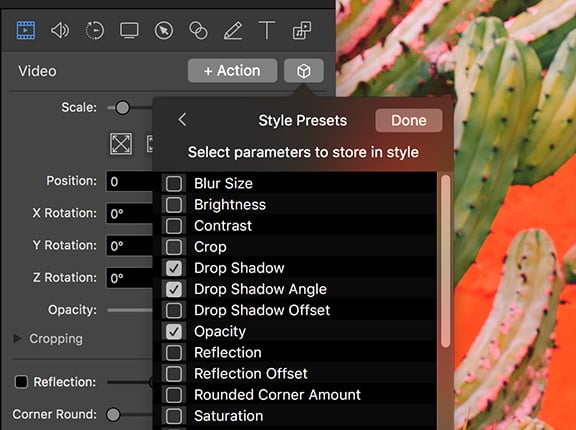The width and height of the screenshot is (576, 430).
Task: Check Rounded Corner Amount
Action: coord(174,395)
